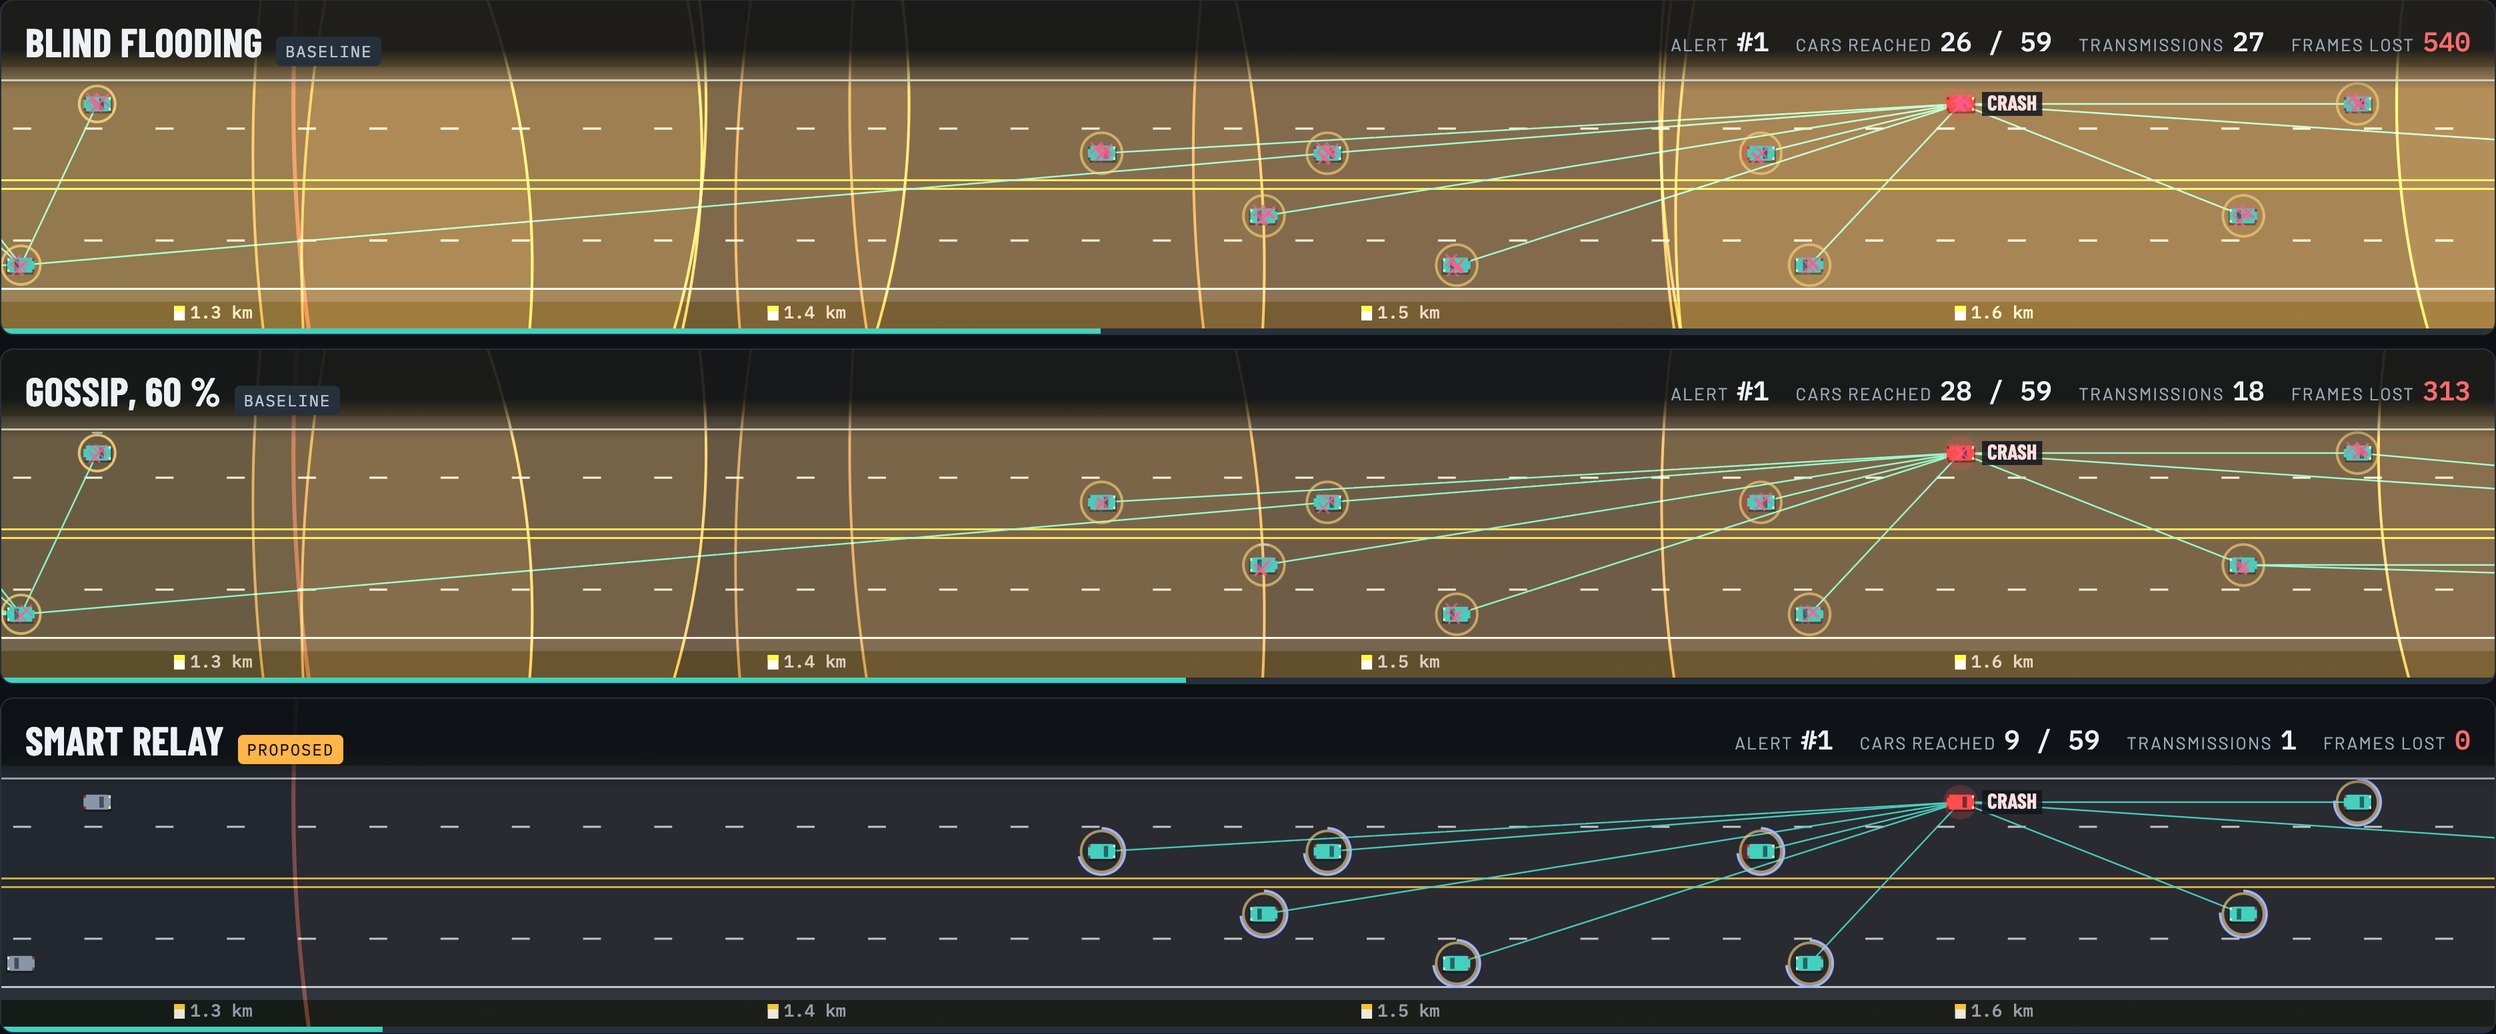The height and width of the screenshot is (1034, 2496).
Task: Click Blind Flooding teal progress bar
Action: (551, 330)
